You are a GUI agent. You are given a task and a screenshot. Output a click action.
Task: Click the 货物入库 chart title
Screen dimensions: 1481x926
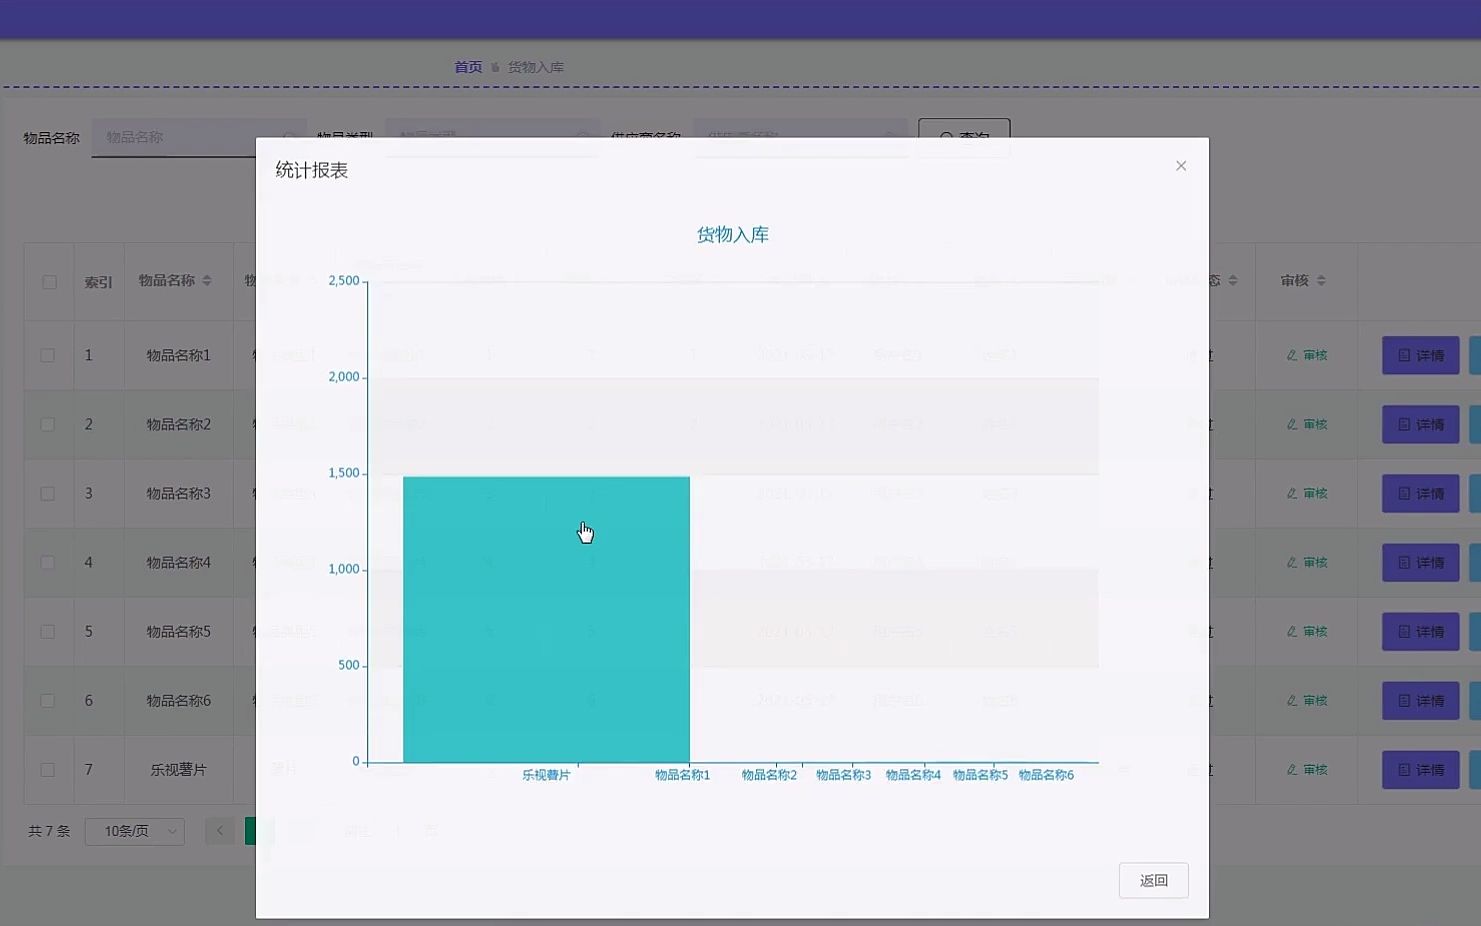pos(733,235)
